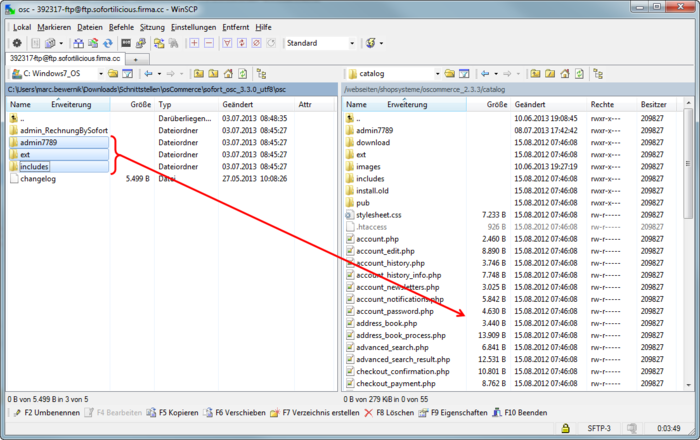Click the Synchronized browsing icon
700x440 pixels.
point(159,43)
